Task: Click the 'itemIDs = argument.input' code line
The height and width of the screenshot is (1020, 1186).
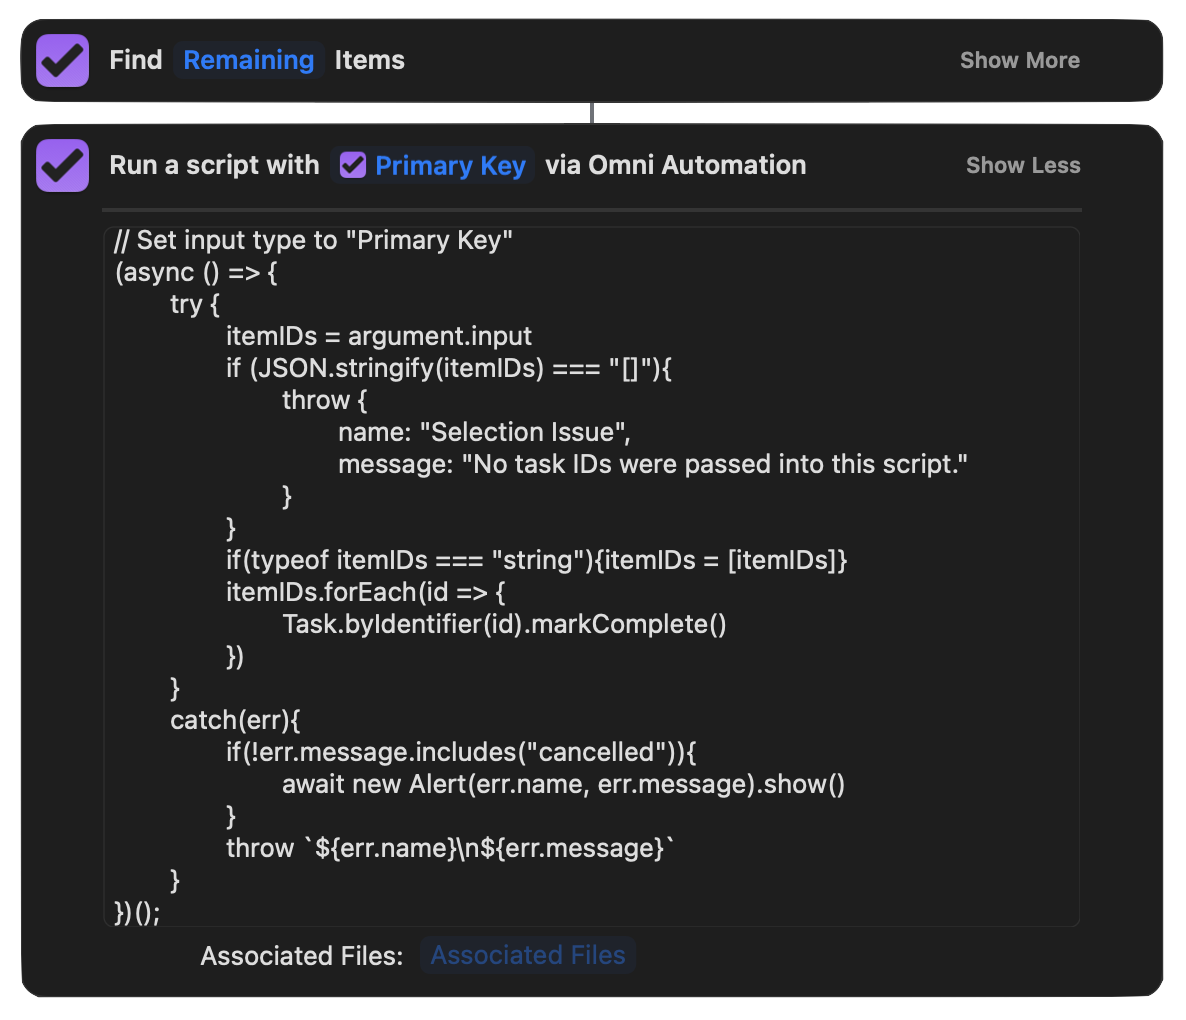Action: pyautogui.click(x=379, y=336)
